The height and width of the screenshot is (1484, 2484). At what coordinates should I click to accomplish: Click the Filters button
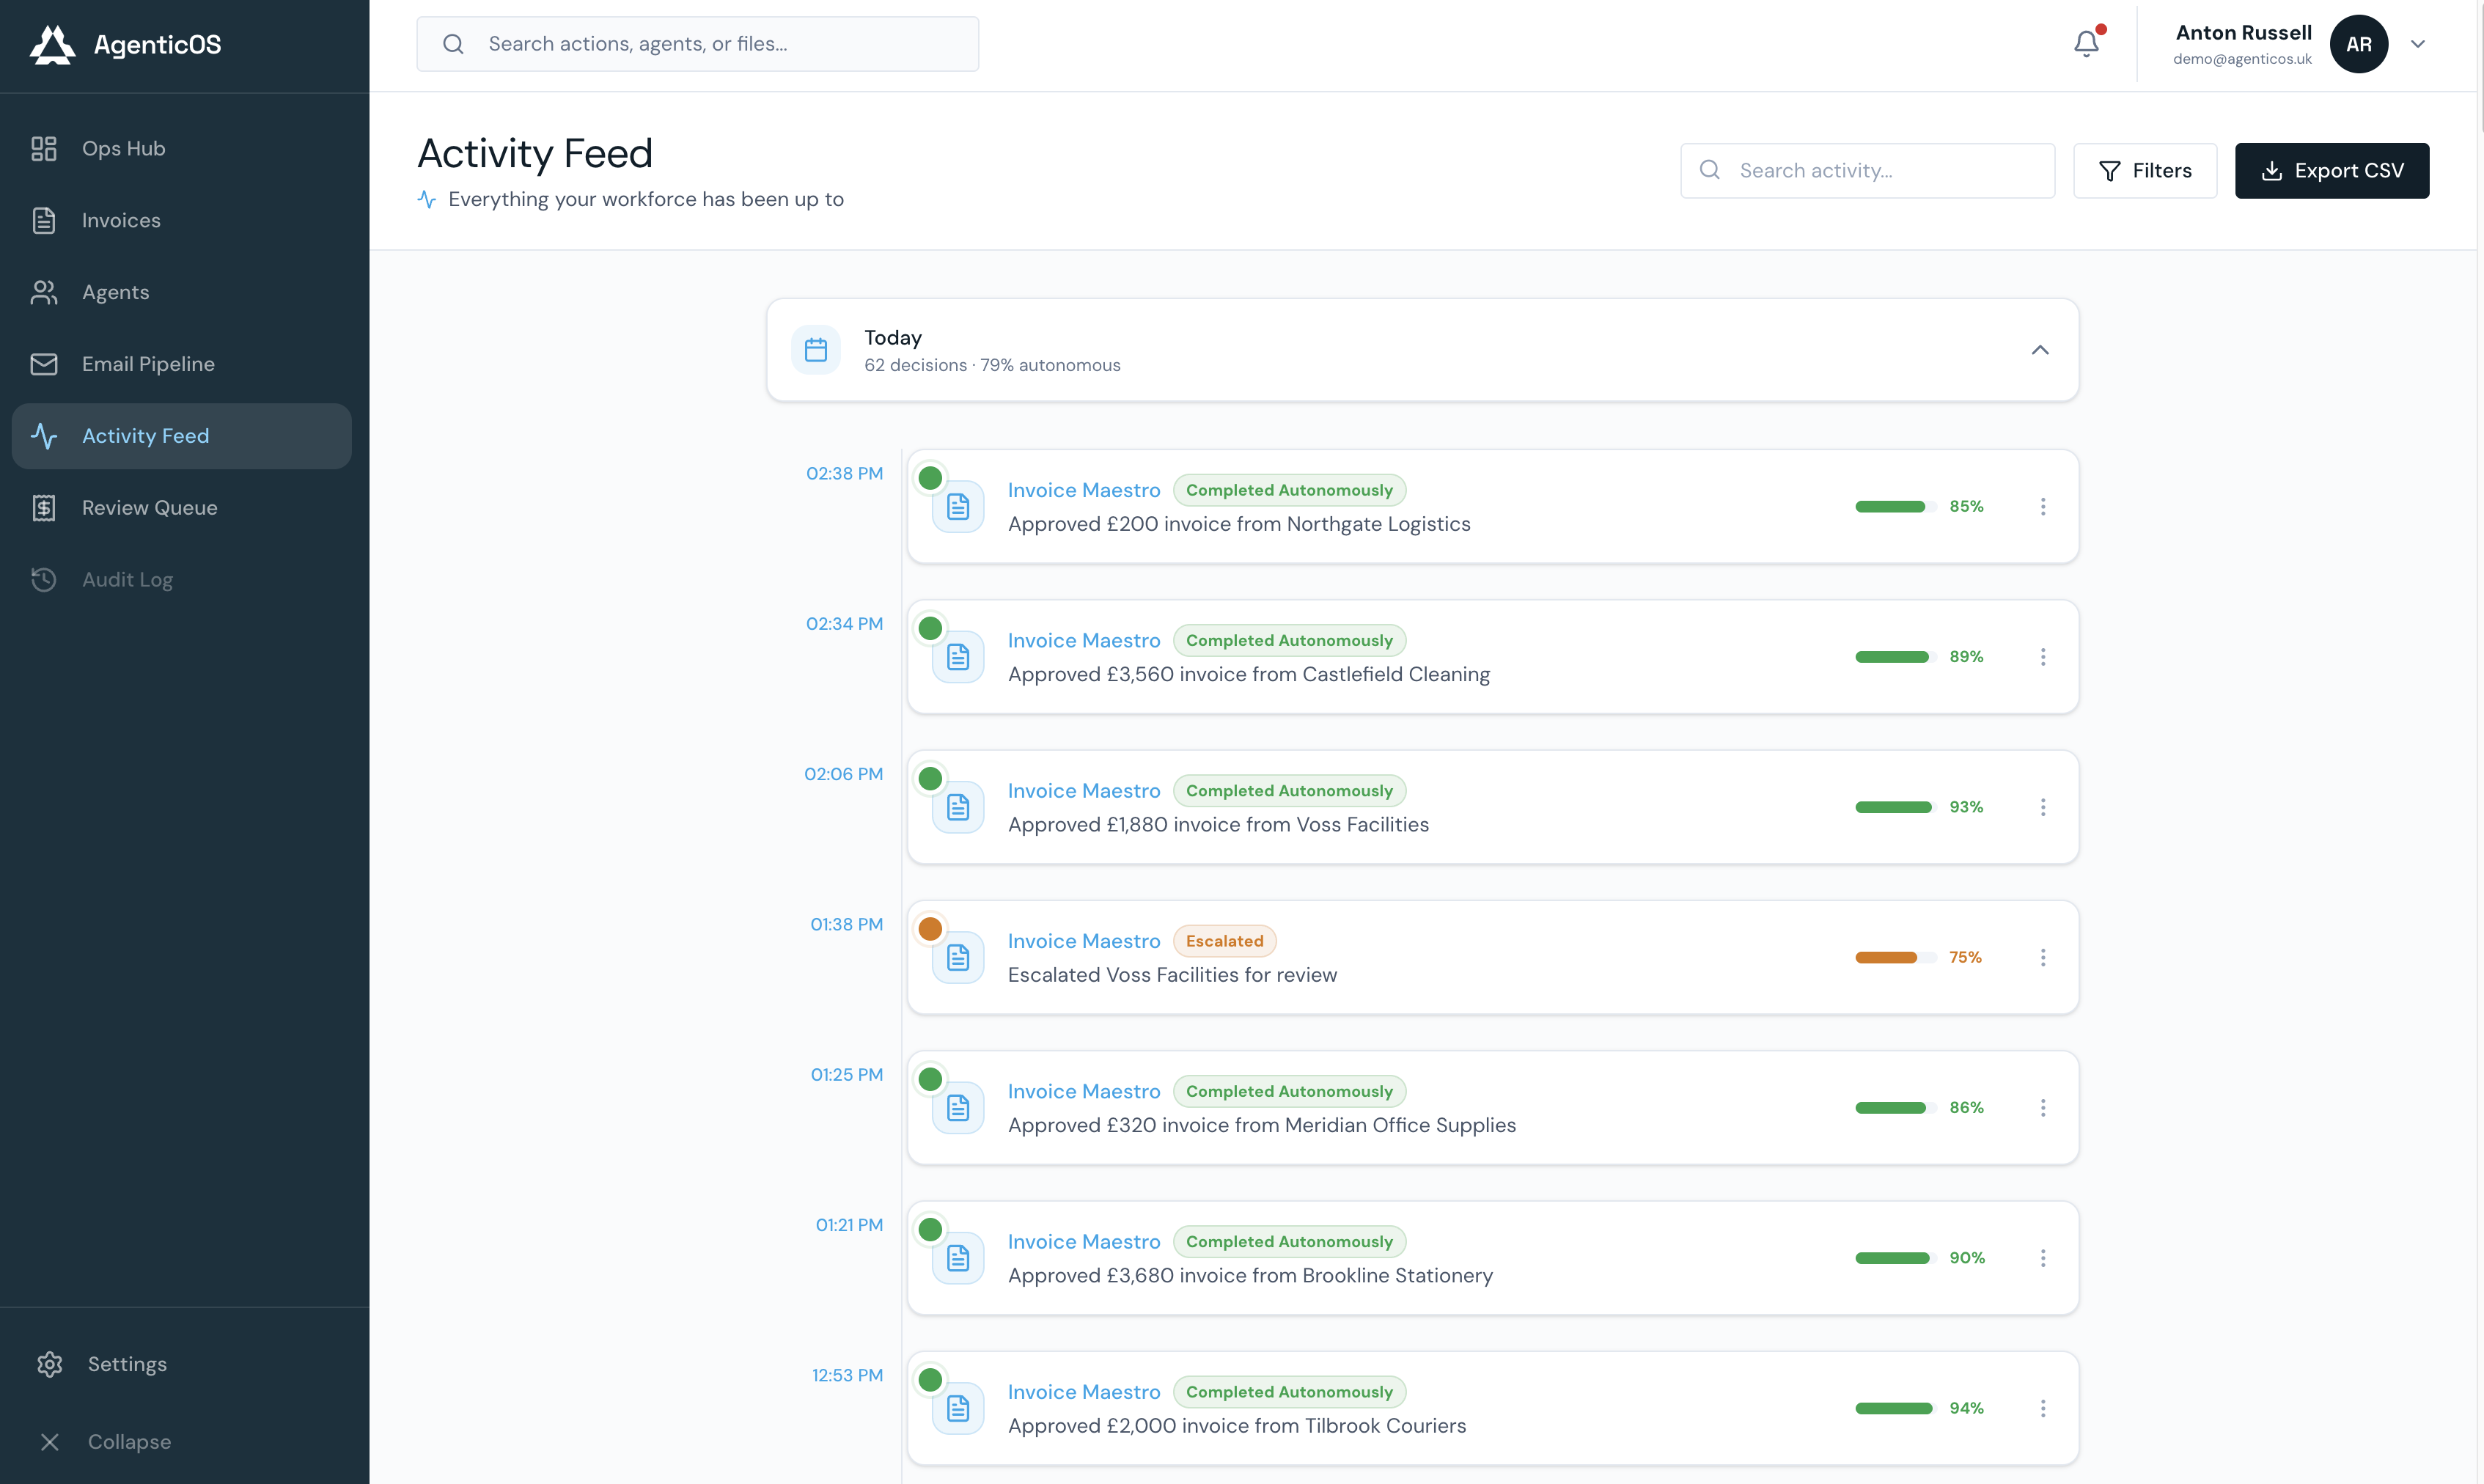(2145, 171)
